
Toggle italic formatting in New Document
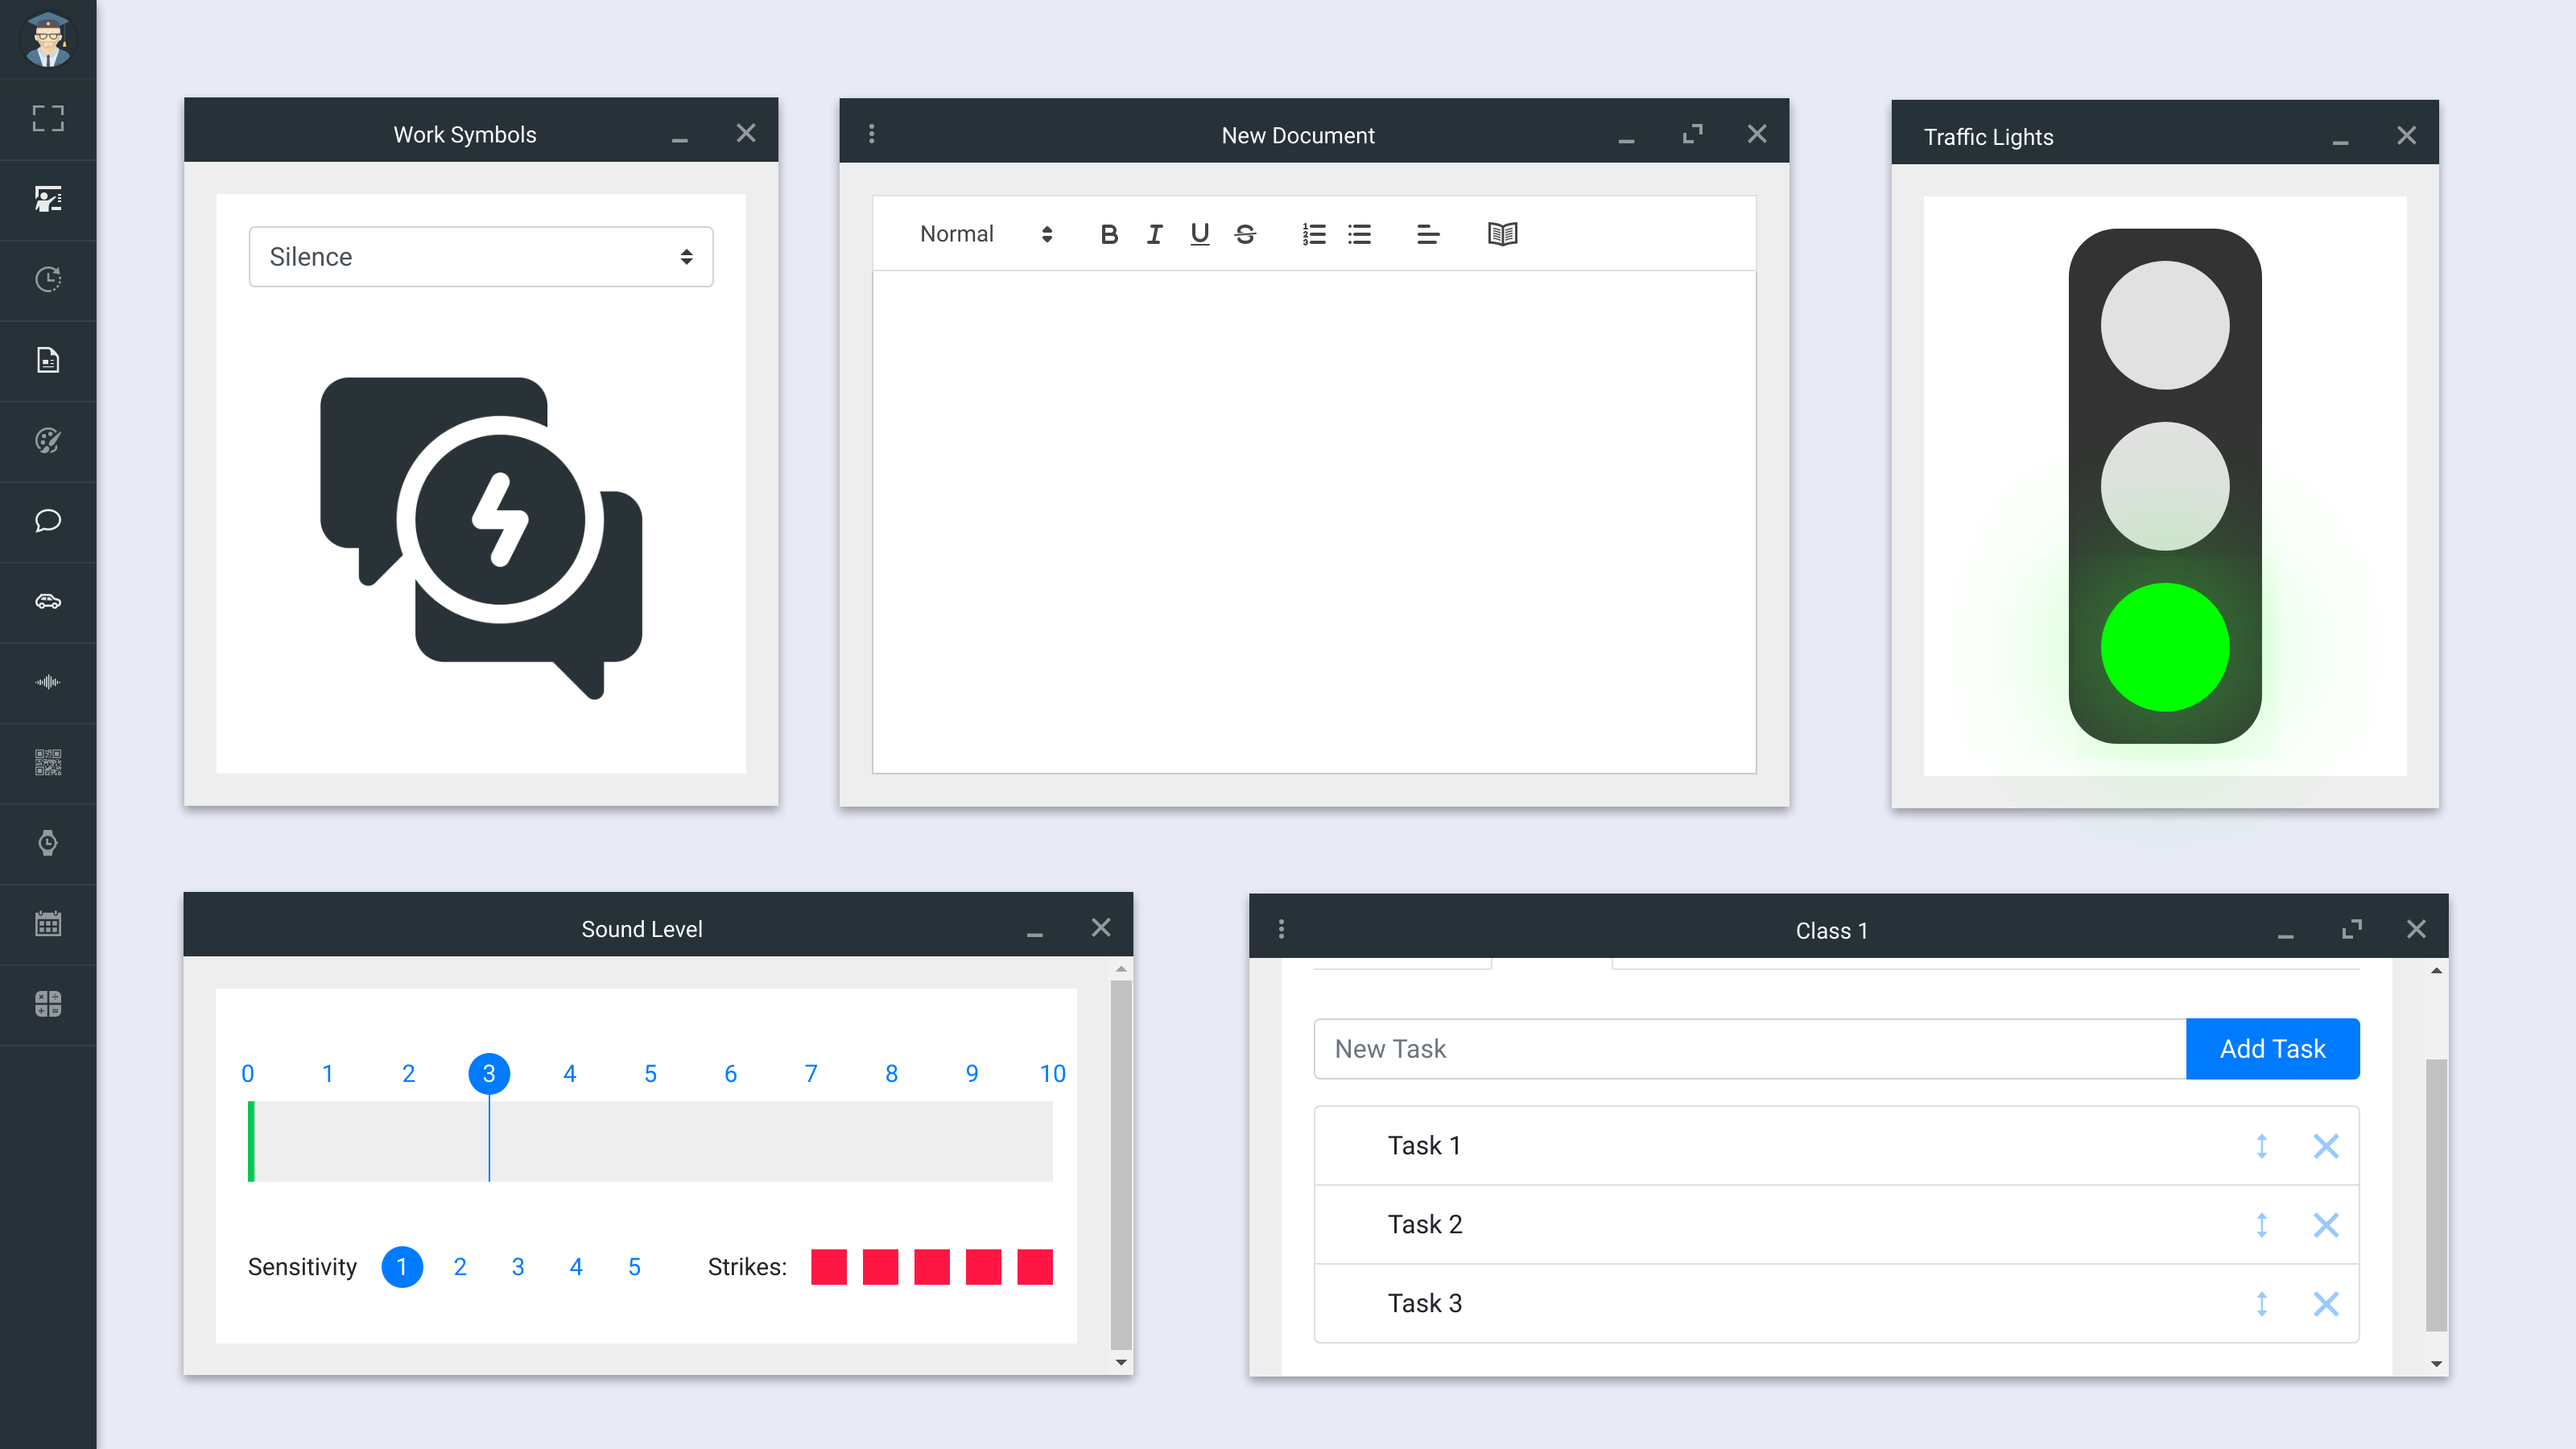[1154, 234]
